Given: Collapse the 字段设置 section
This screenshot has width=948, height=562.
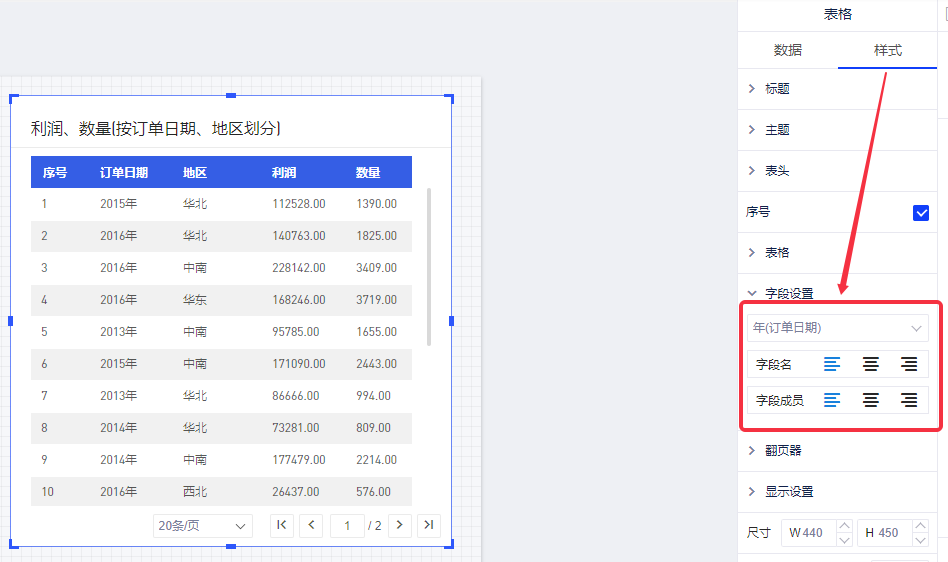Looking at the screenshot, I should [788, 294].
